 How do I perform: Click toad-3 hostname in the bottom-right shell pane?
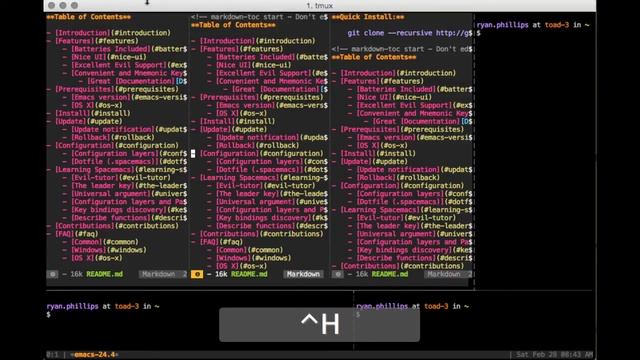(x=436, y=306)
